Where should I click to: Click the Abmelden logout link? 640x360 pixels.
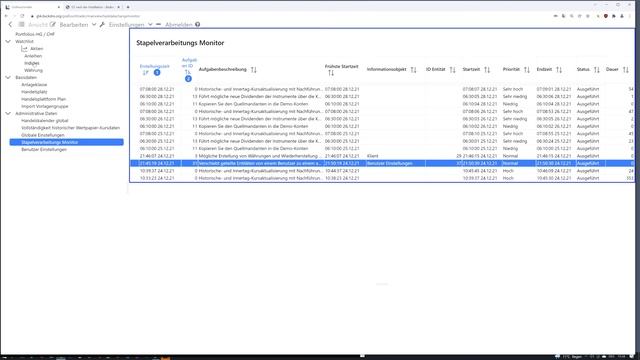[179, 24]
